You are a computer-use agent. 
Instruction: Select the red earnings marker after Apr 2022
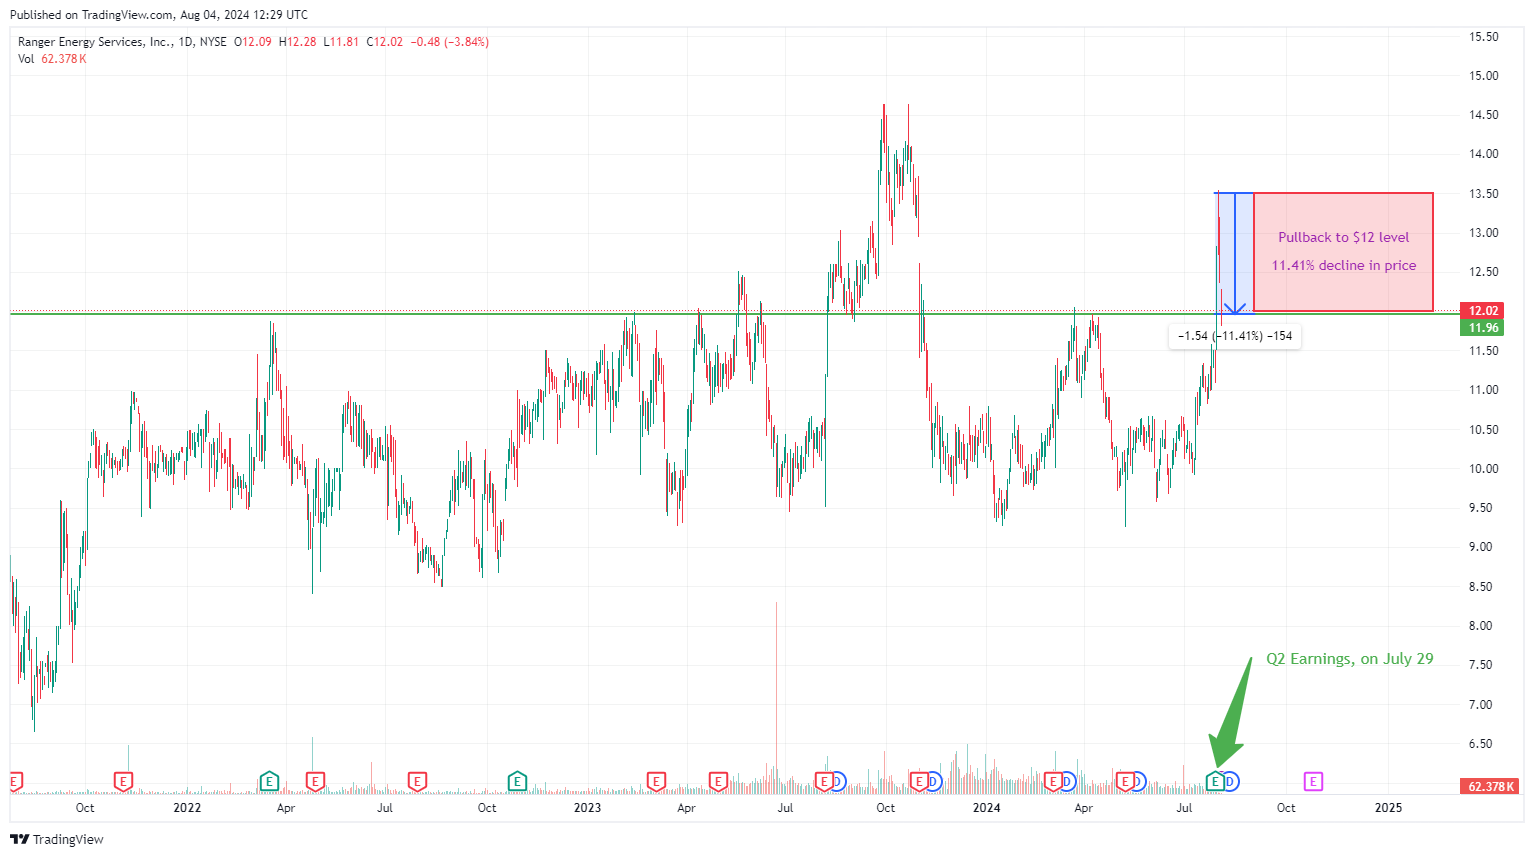(x=315, y=781)
